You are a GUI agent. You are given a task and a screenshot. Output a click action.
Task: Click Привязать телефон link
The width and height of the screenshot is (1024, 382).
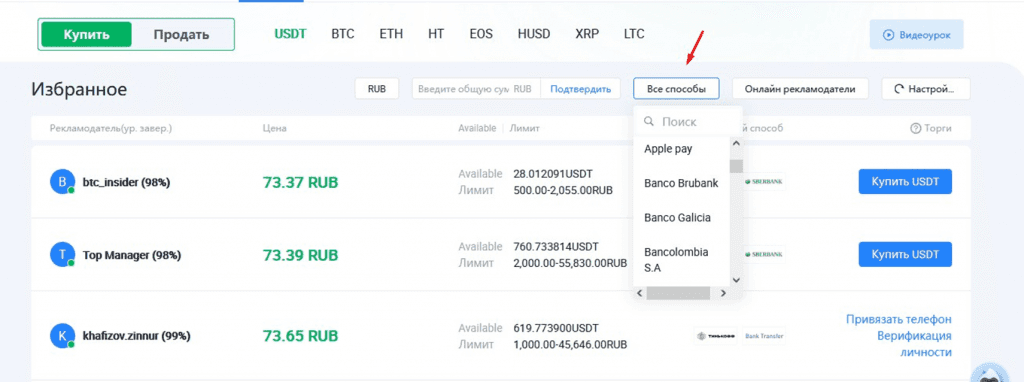pyautogui.click(x=899, y=319)
